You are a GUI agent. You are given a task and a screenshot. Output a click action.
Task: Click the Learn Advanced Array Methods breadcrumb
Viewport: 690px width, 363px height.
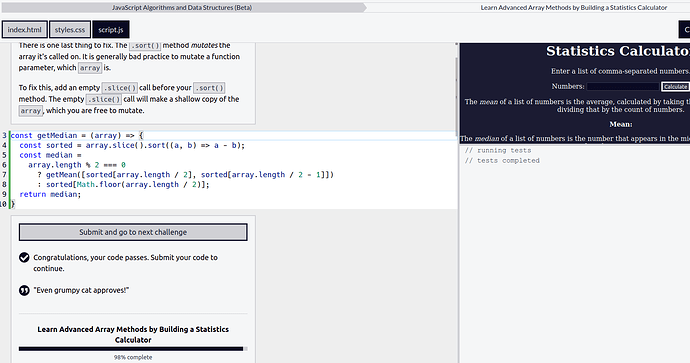tap(573, 7)
